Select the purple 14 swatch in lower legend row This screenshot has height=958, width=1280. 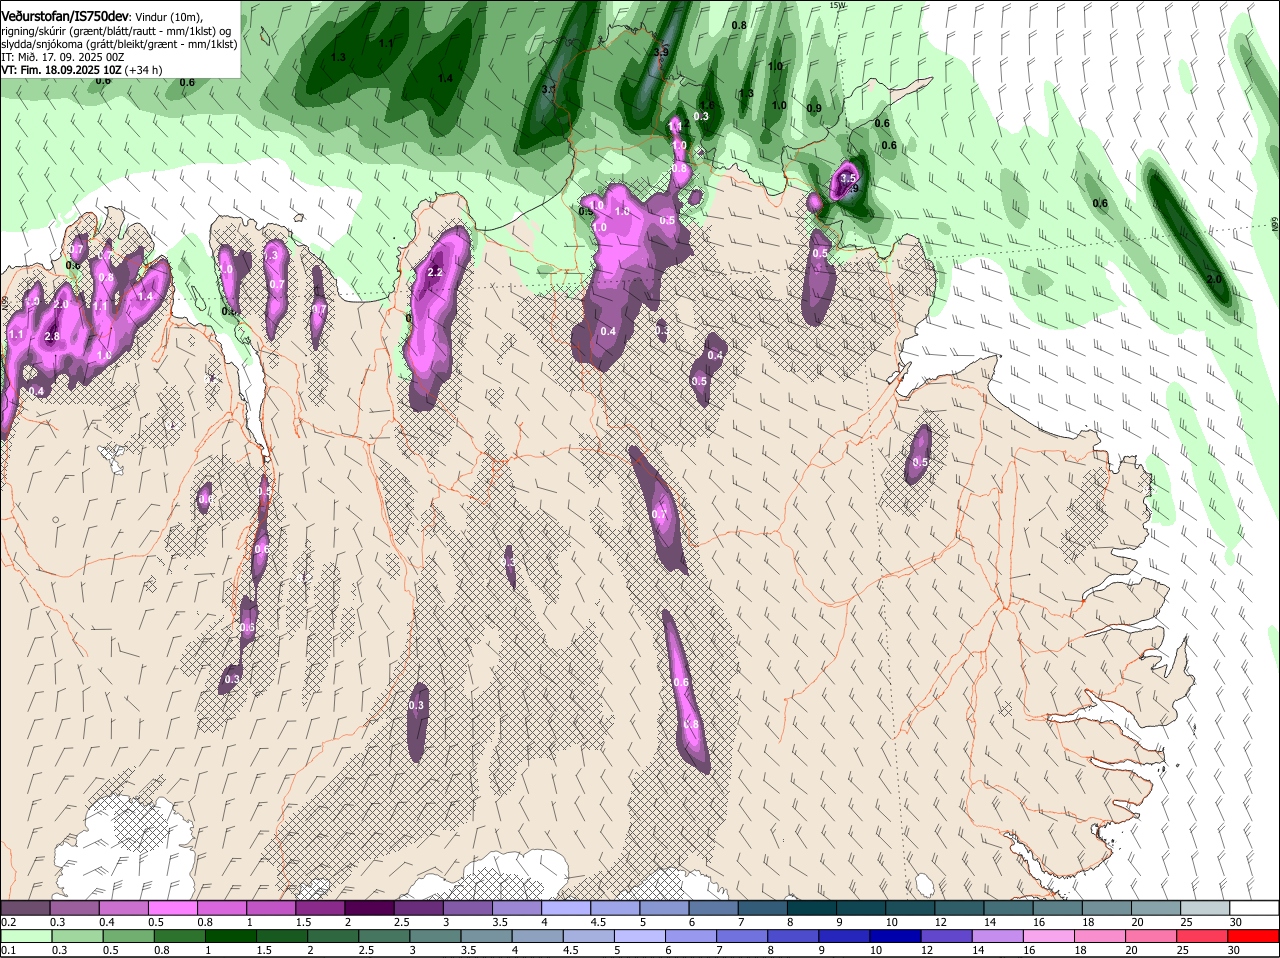point(999,936)
